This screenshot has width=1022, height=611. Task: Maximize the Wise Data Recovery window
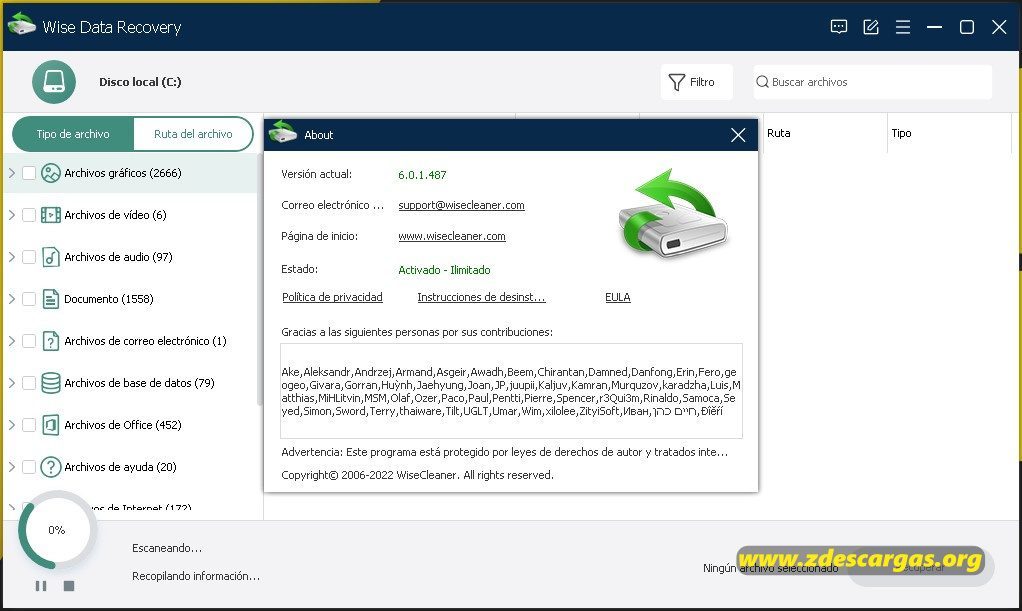967,27
